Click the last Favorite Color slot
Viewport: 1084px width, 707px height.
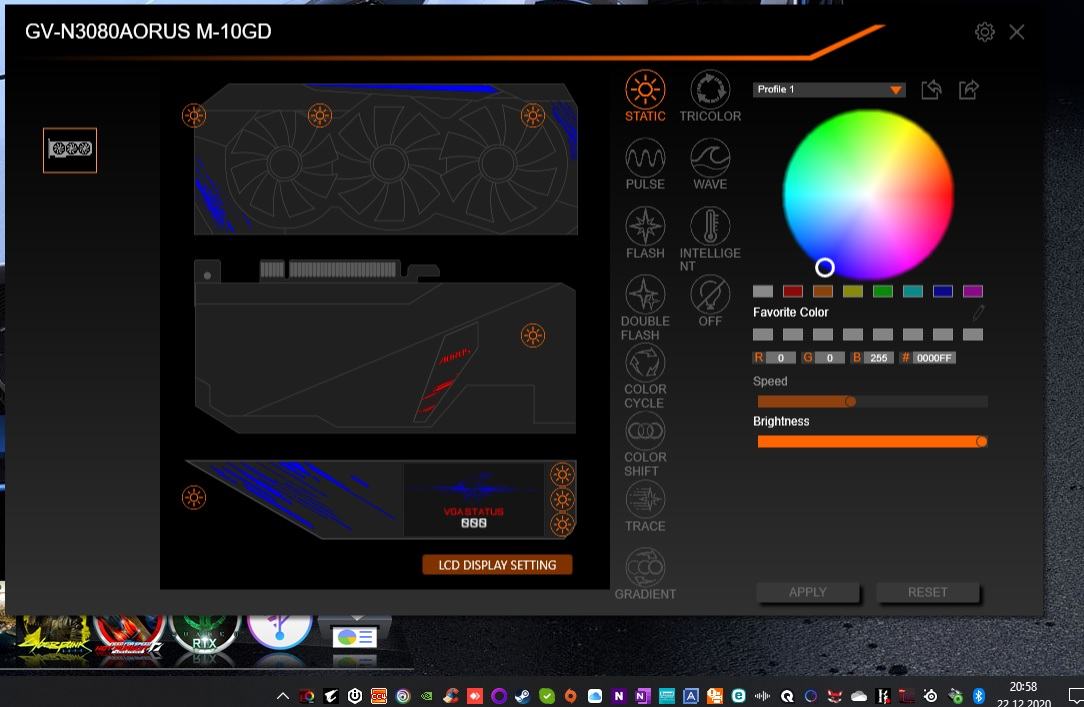pos(973,334)
